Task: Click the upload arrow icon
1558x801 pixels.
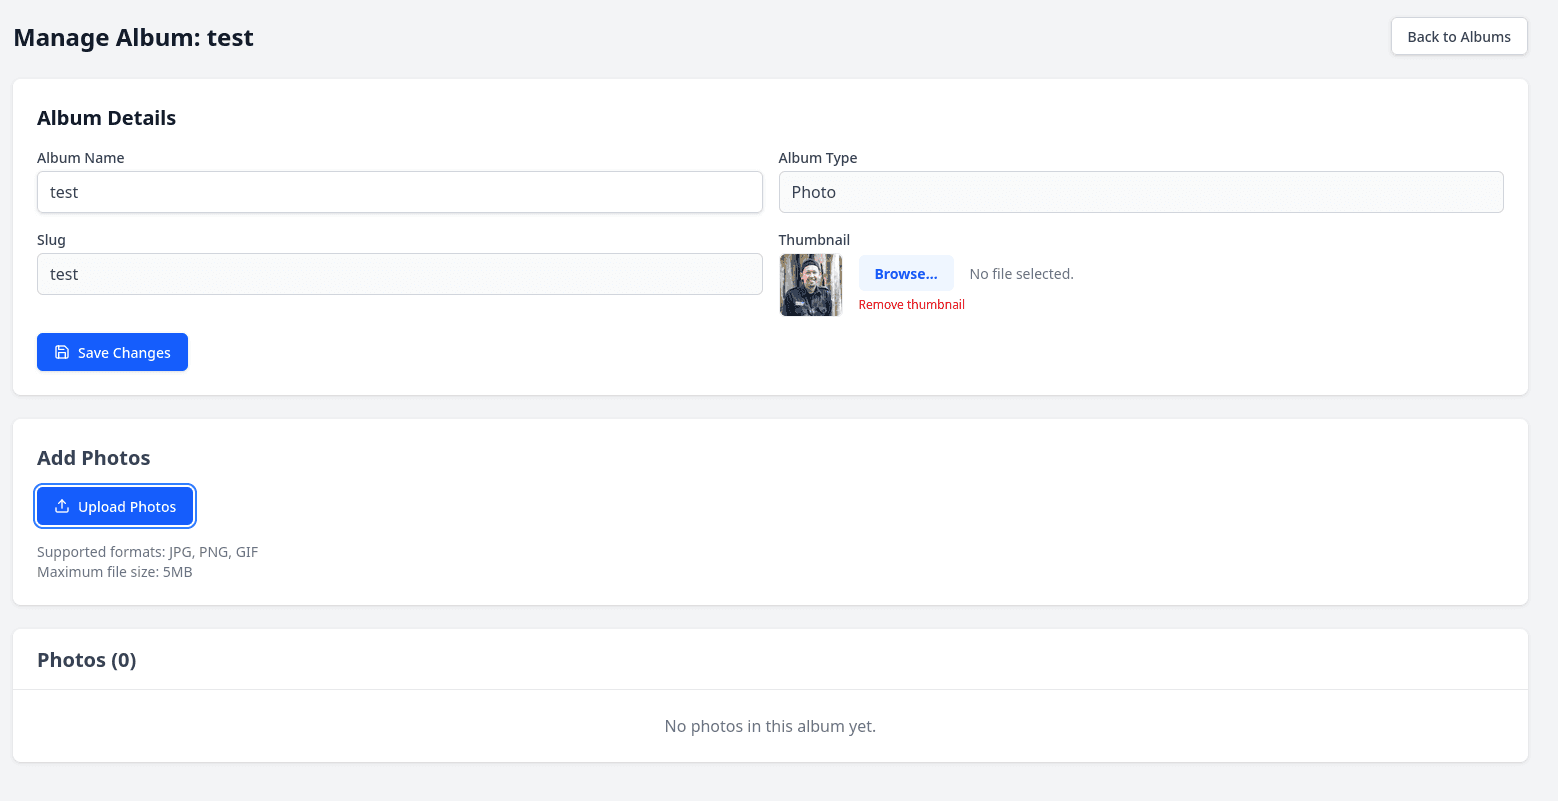Action: (x=62, y=506)
